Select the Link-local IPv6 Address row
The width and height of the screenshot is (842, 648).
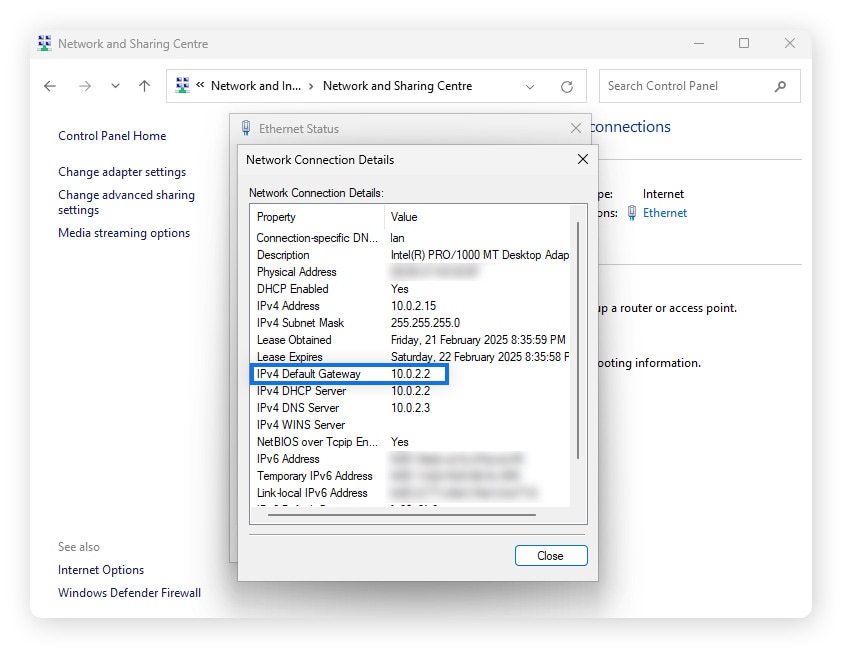410,493
